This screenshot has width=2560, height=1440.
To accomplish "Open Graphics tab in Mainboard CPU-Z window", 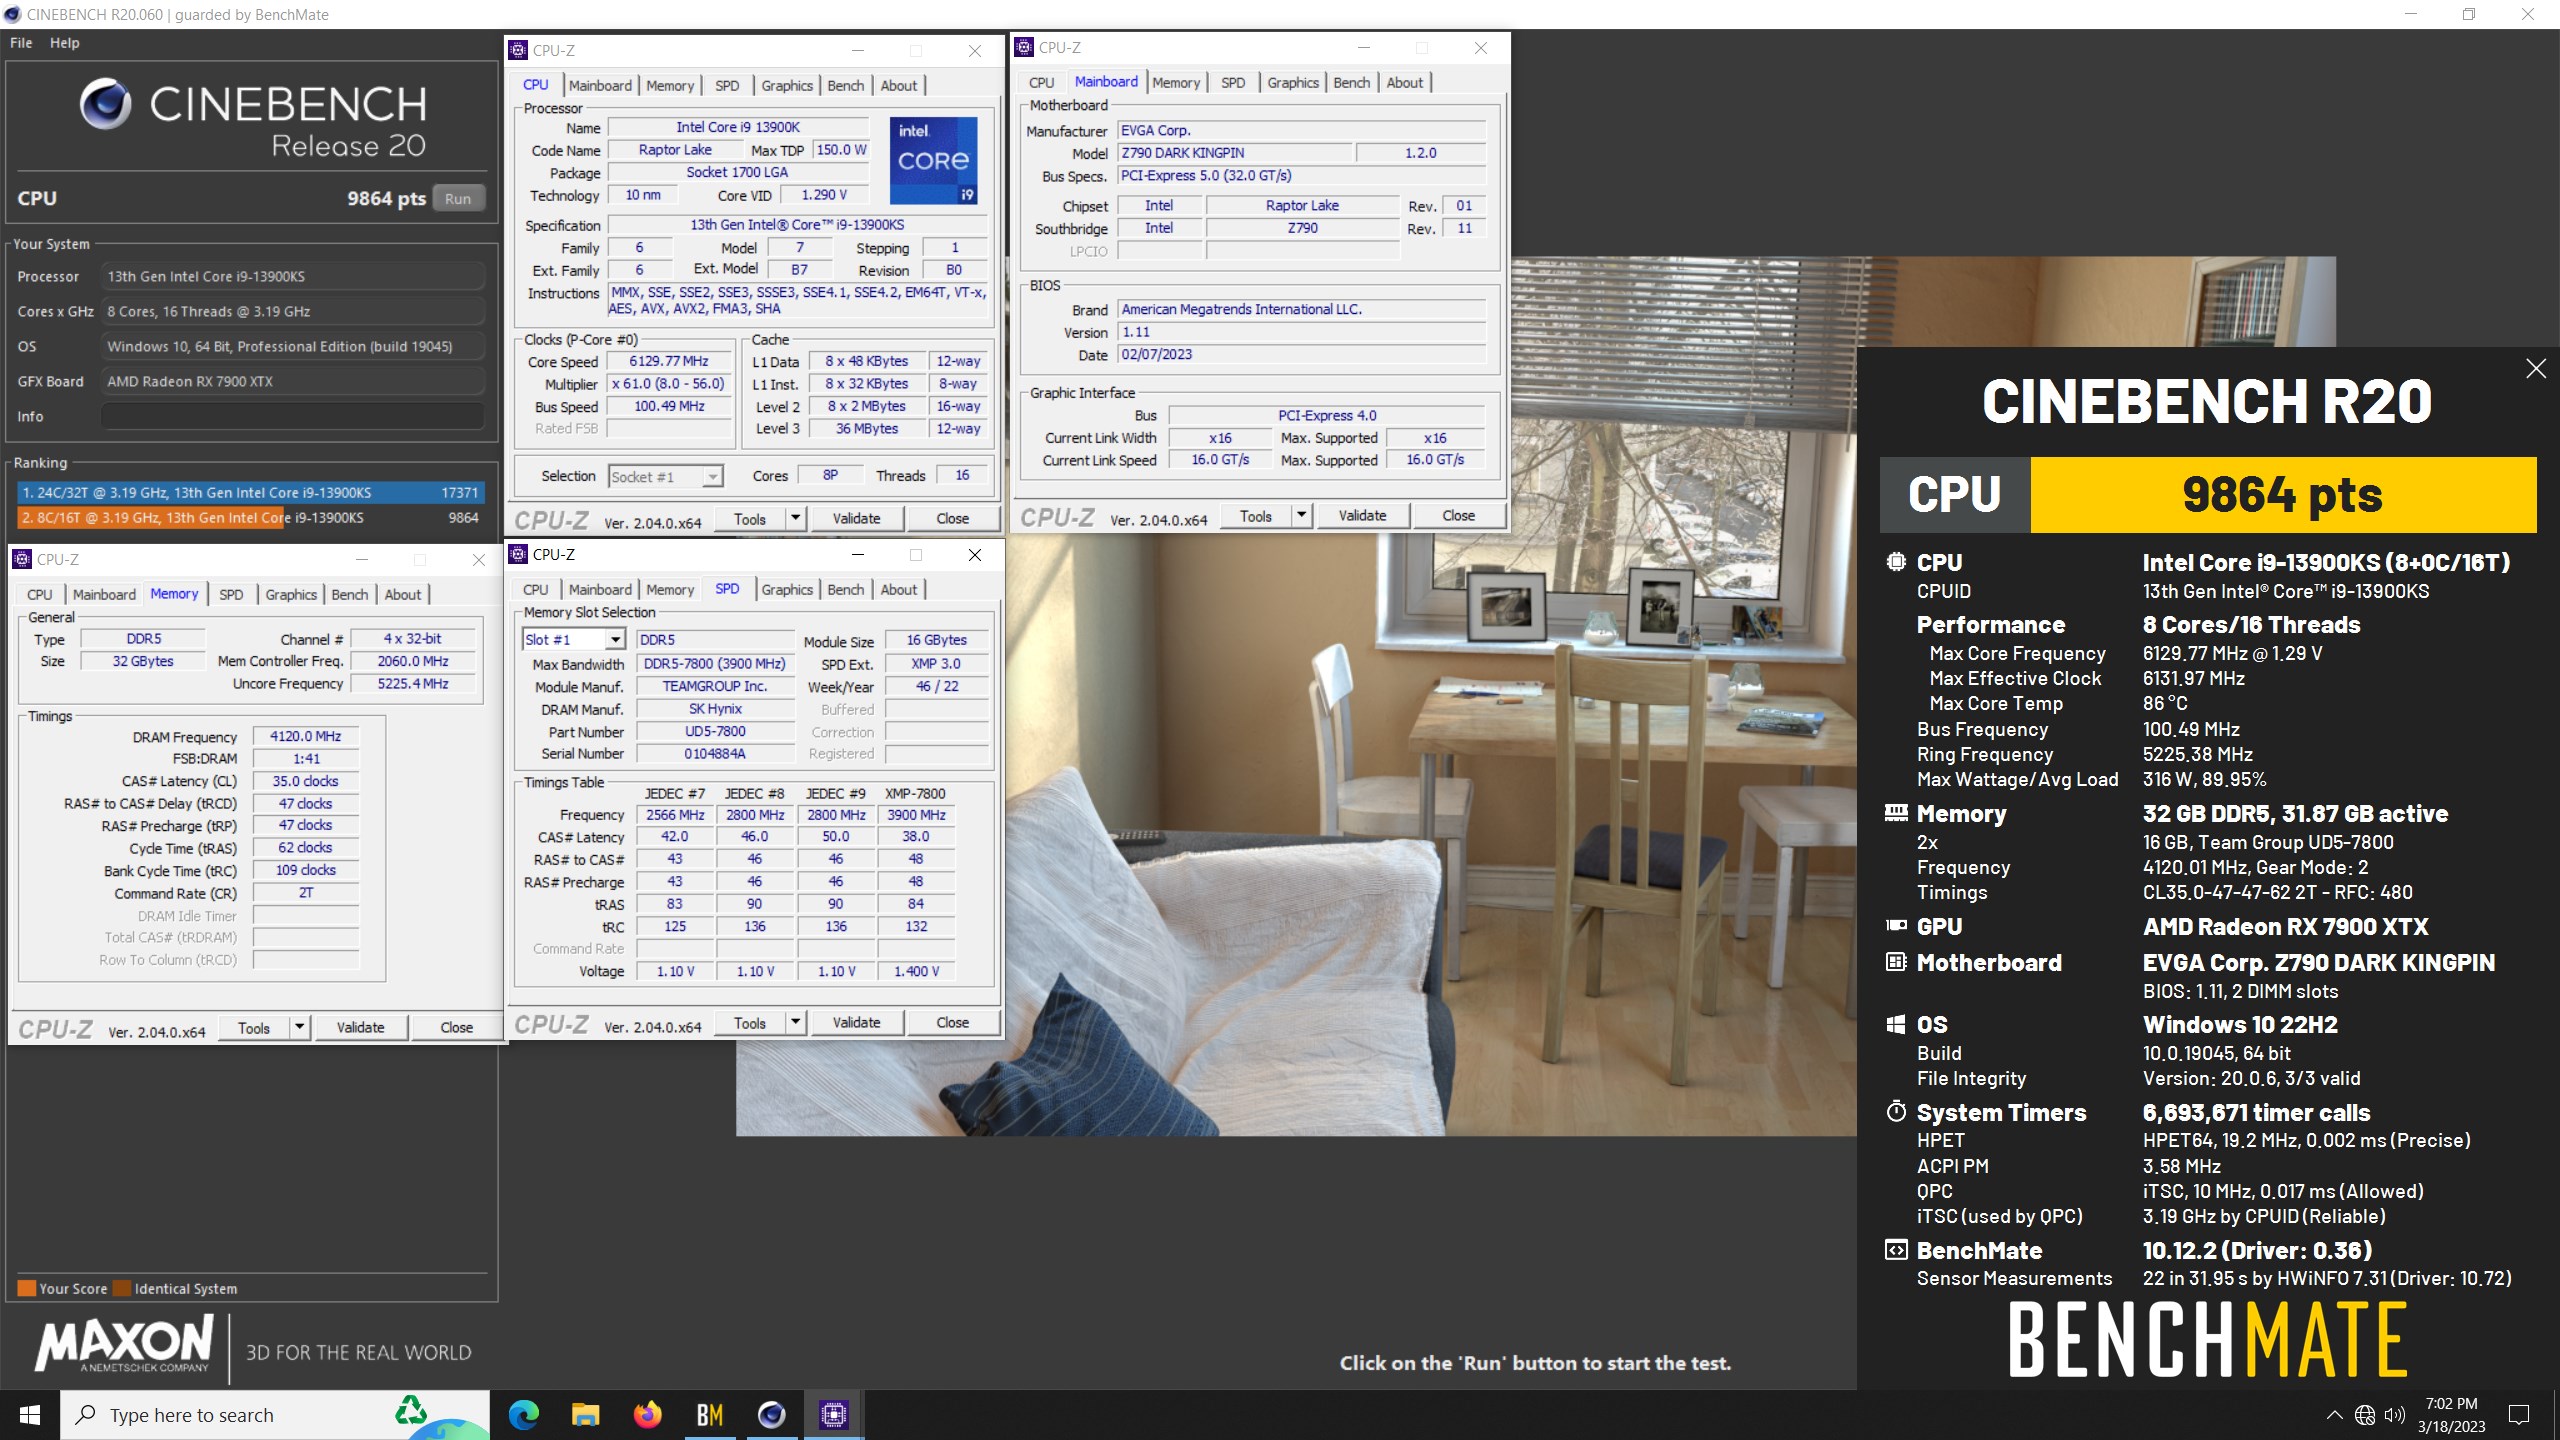I will coord(1292,83).
